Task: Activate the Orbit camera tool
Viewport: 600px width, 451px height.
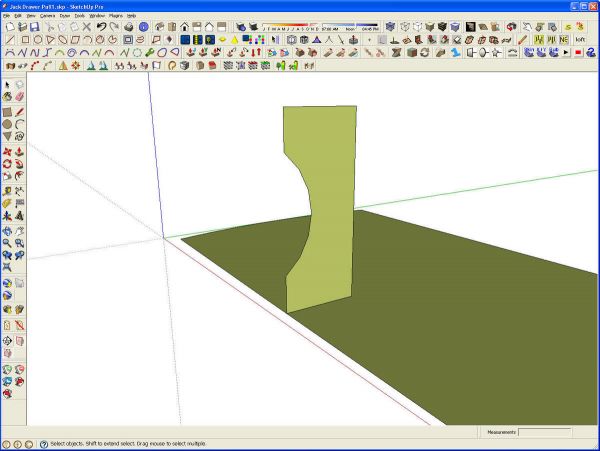Action: pos(7,231)
